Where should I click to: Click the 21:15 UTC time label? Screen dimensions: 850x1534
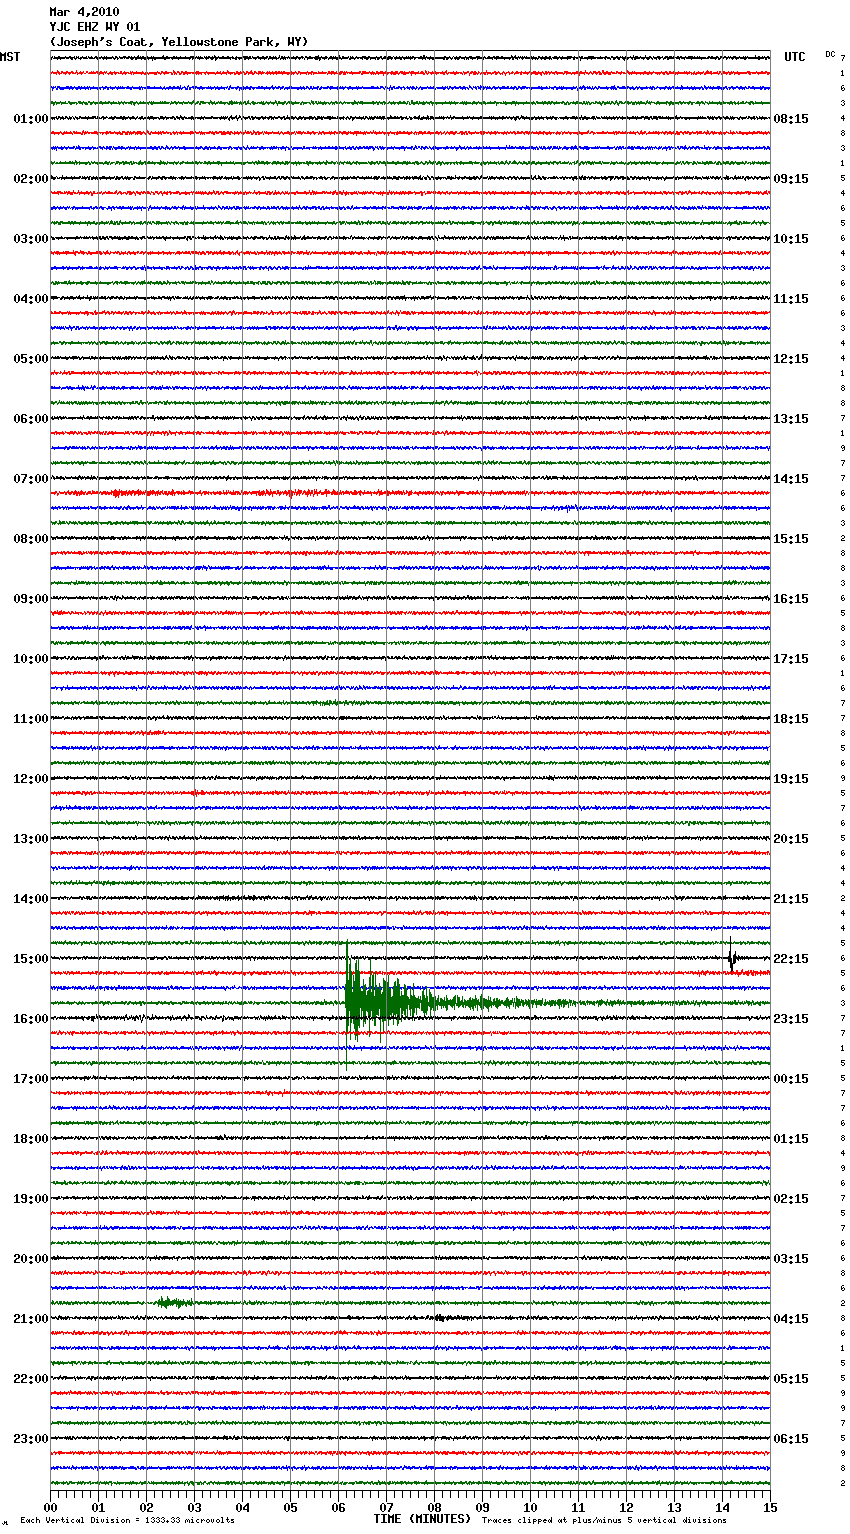(x=791, y=899)
